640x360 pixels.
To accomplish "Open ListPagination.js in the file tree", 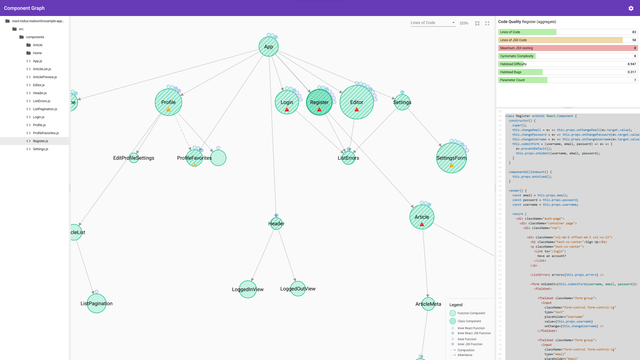I will coord(42,109).
